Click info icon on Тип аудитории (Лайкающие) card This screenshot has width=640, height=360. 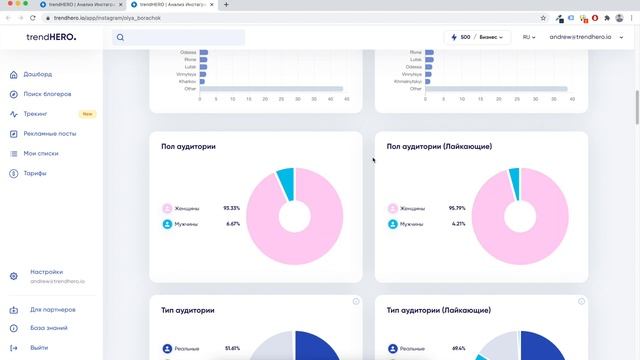coord(581,301)
